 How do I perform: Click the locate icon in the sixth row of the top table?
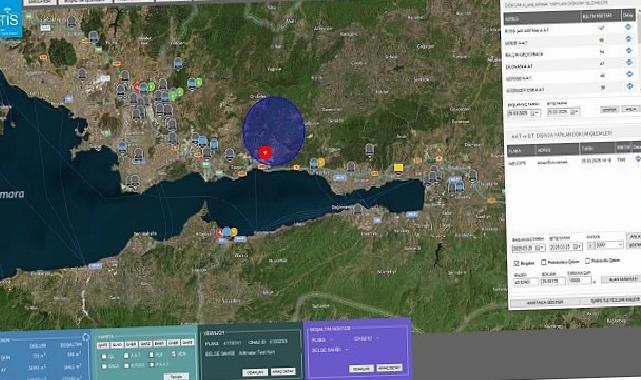630,86
